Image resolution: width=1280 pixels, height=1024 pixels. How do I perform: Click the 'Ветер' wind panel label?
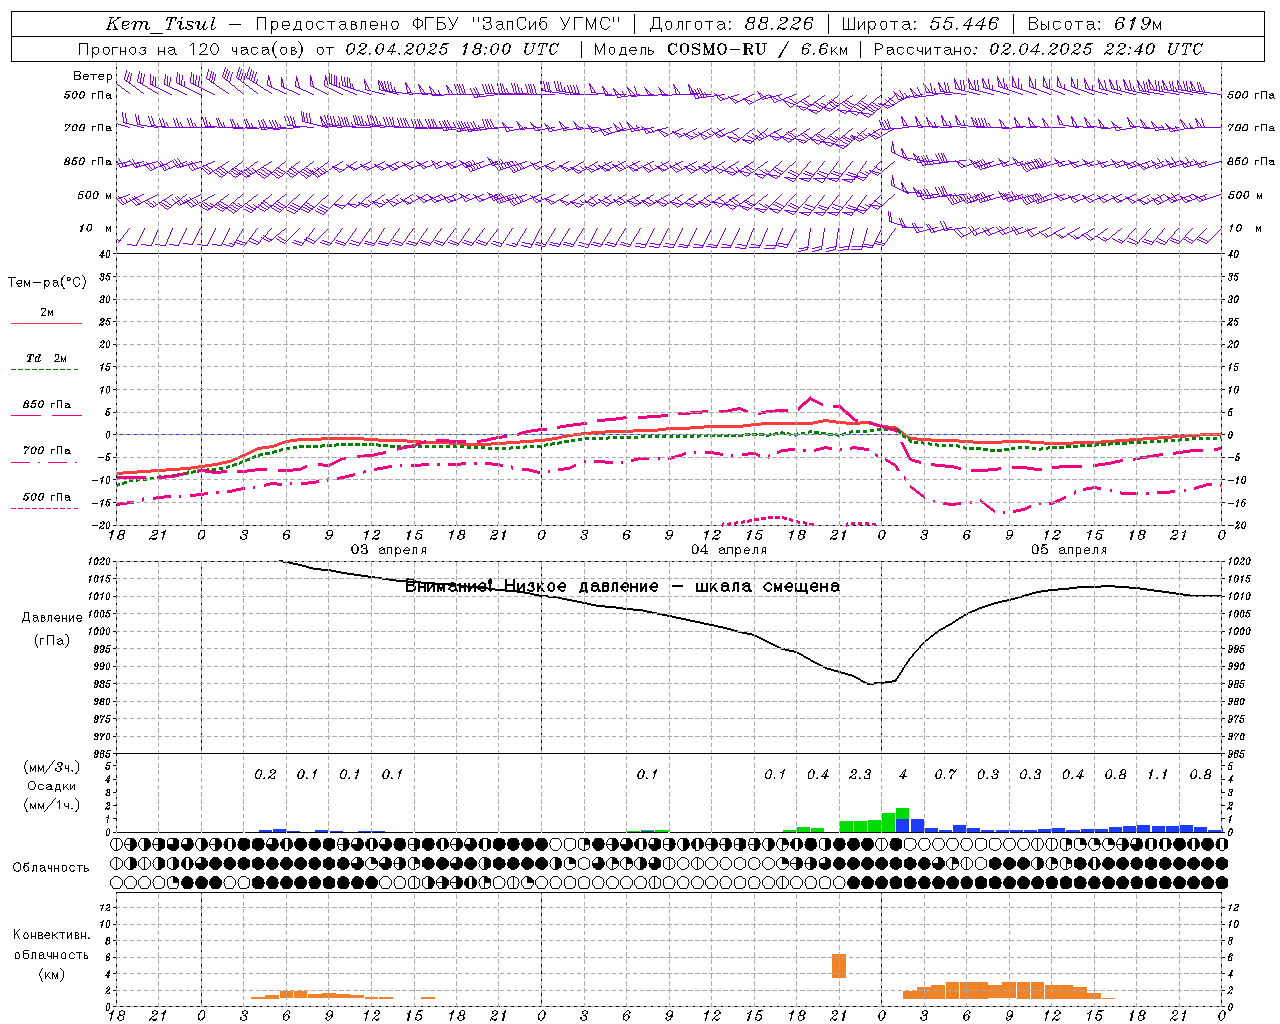coord(92,76)
